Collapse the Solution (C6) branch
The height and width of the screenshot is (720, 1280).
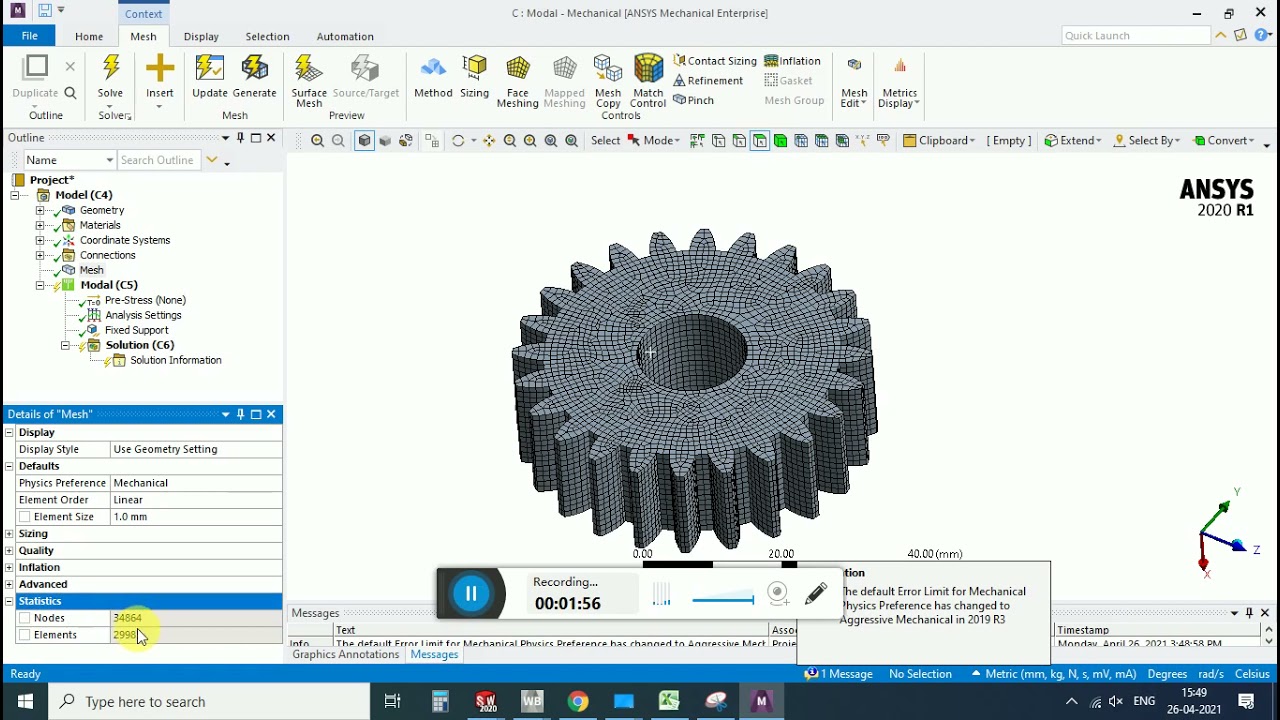click(x=65, y=345)
